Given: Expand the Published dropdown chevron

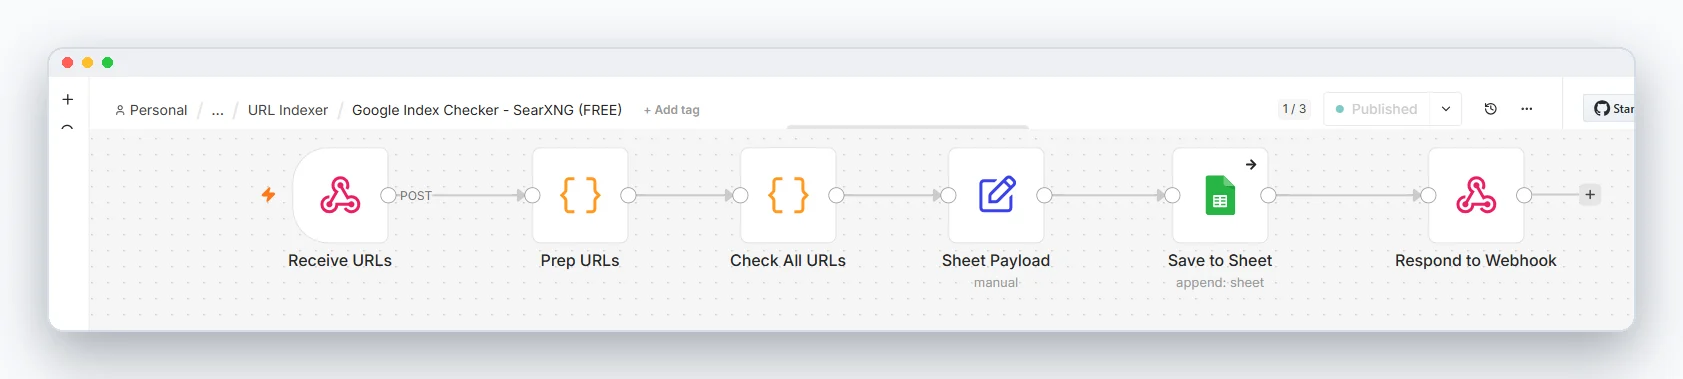Looking at the screenshot, I should tap(1446, 109).
